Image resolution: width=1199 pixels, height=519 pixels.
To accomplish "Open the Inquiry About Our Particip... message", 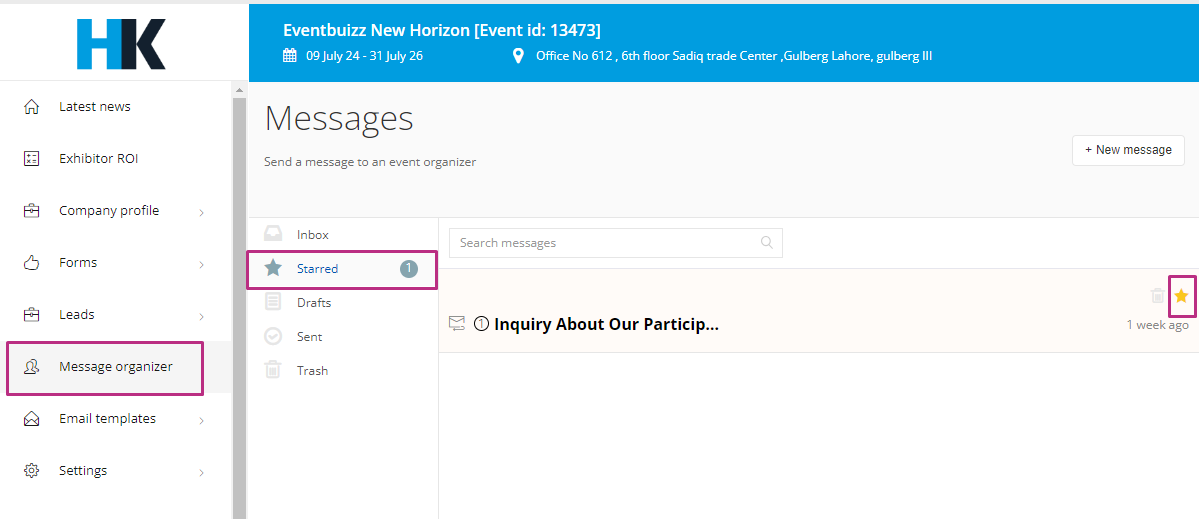I will pyautogui.click(x=606, y=324).
